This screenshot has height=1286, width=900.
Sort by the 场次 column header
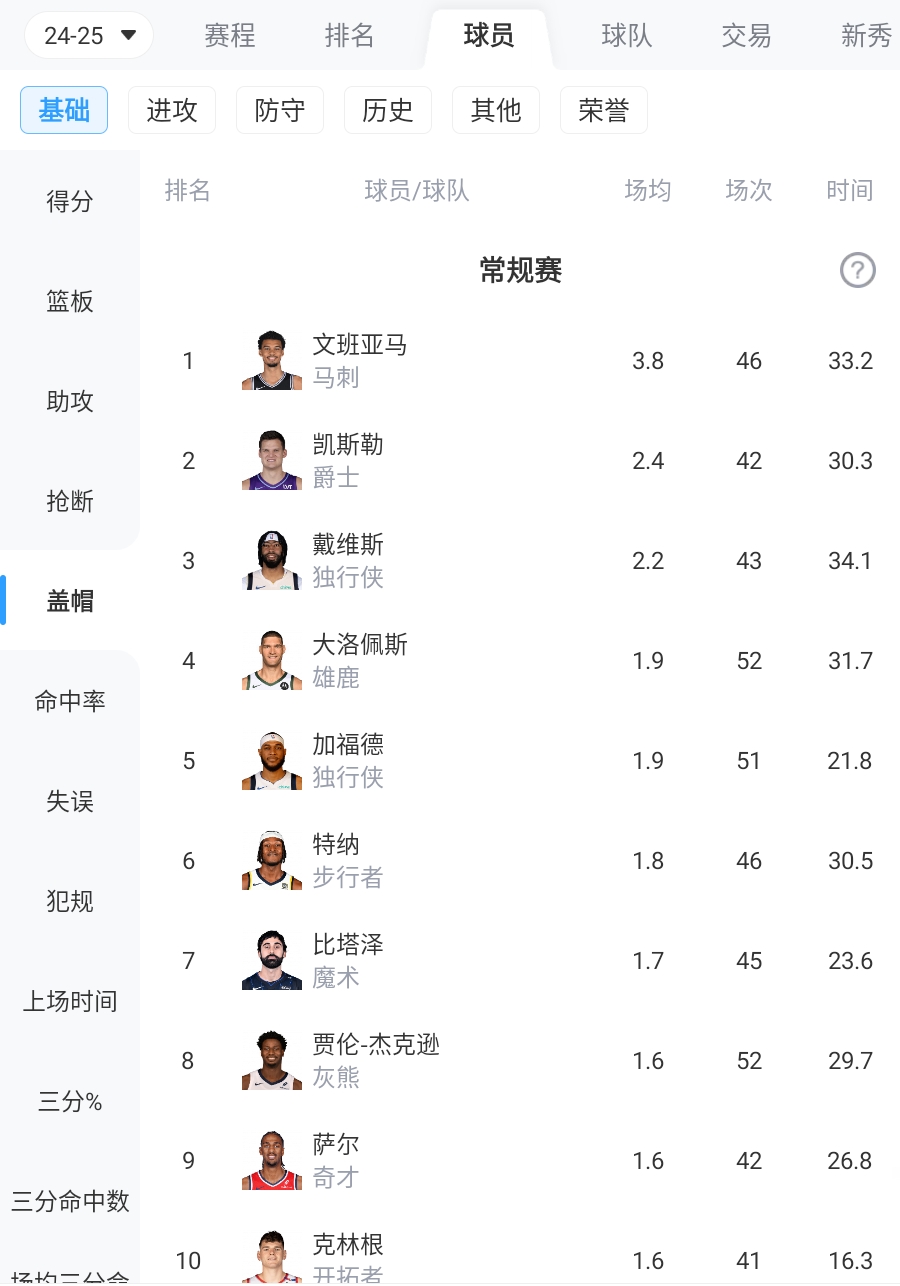(749, 190)
